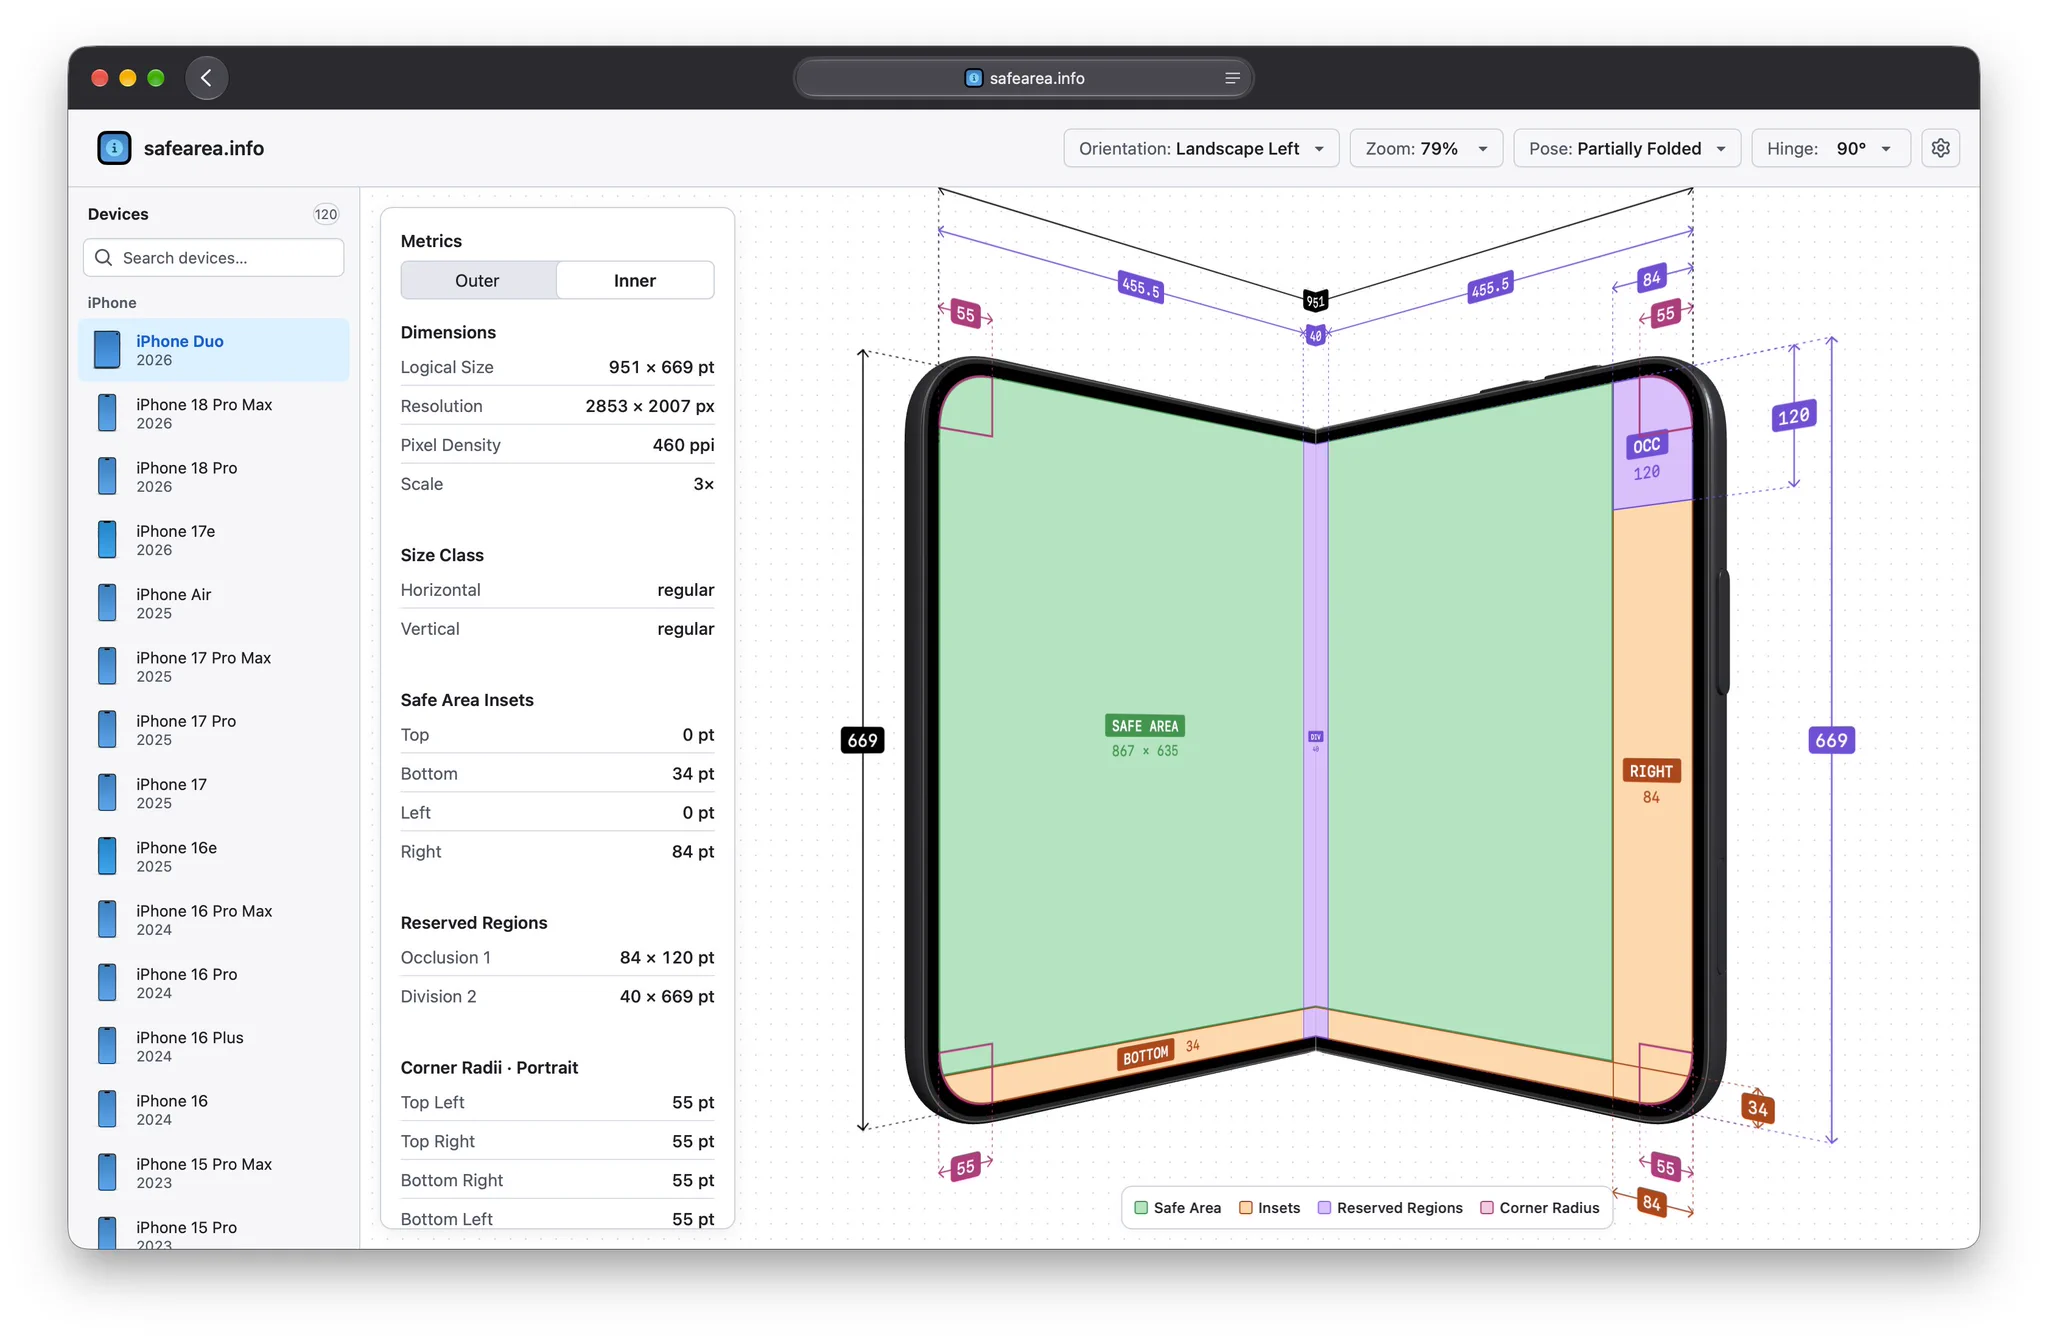Viewport: 2048px width, 1339px height.
Task: Click the BOTTOM inset label on device
Action: coord(1145,1056)
